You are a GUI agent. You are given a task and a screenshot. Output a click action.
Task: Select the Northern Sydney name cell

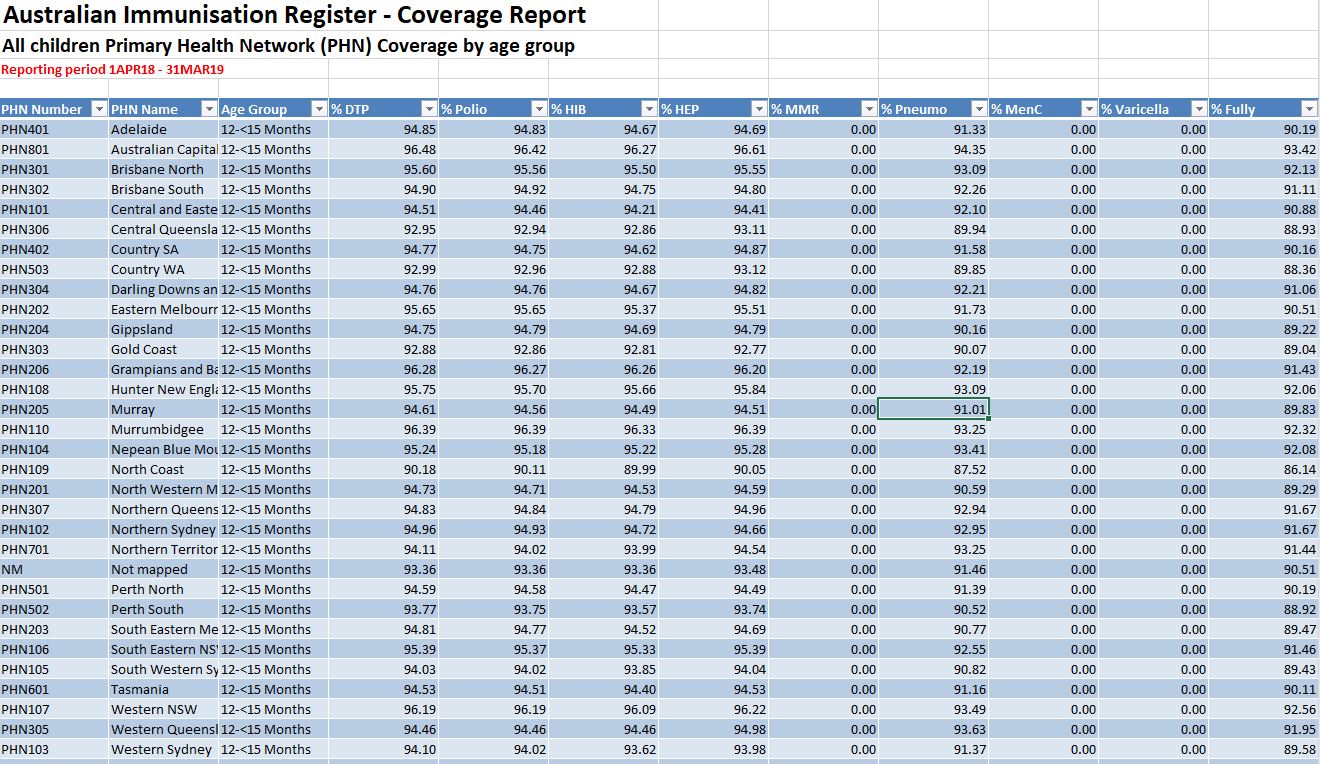163,529
